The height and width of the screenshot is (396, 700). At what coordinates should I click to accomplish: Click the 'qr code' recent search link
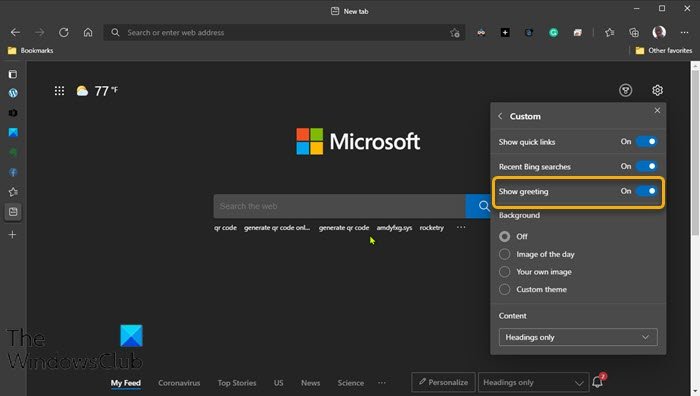pos(225,228)
